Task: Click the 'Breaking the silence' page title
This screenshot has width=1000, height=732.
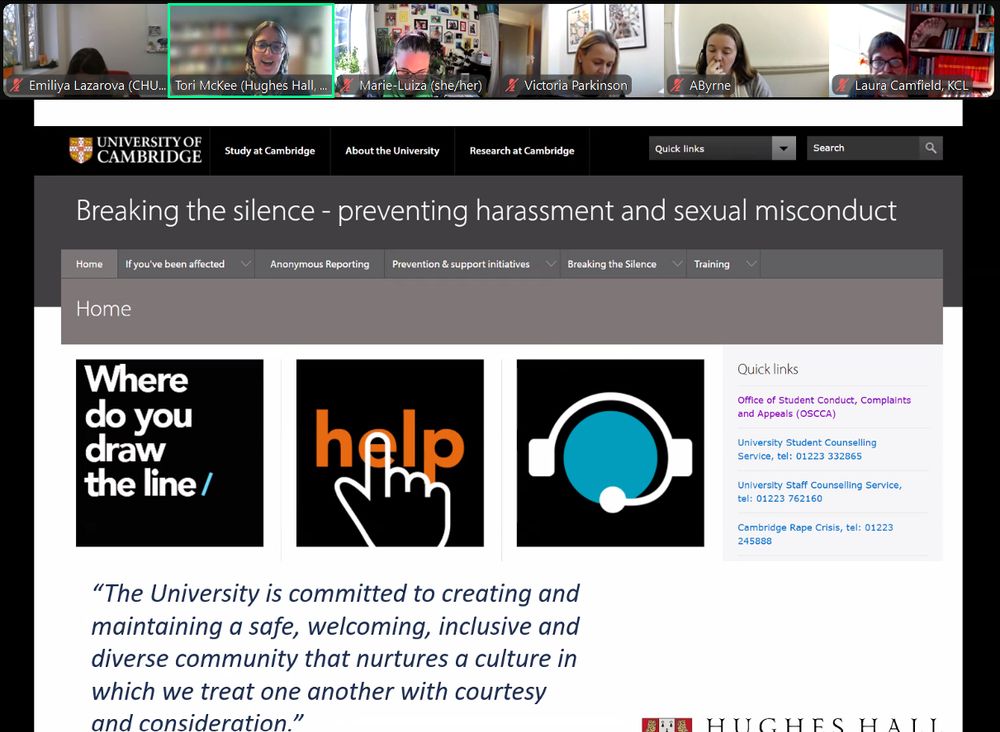Action: point(486,210)
